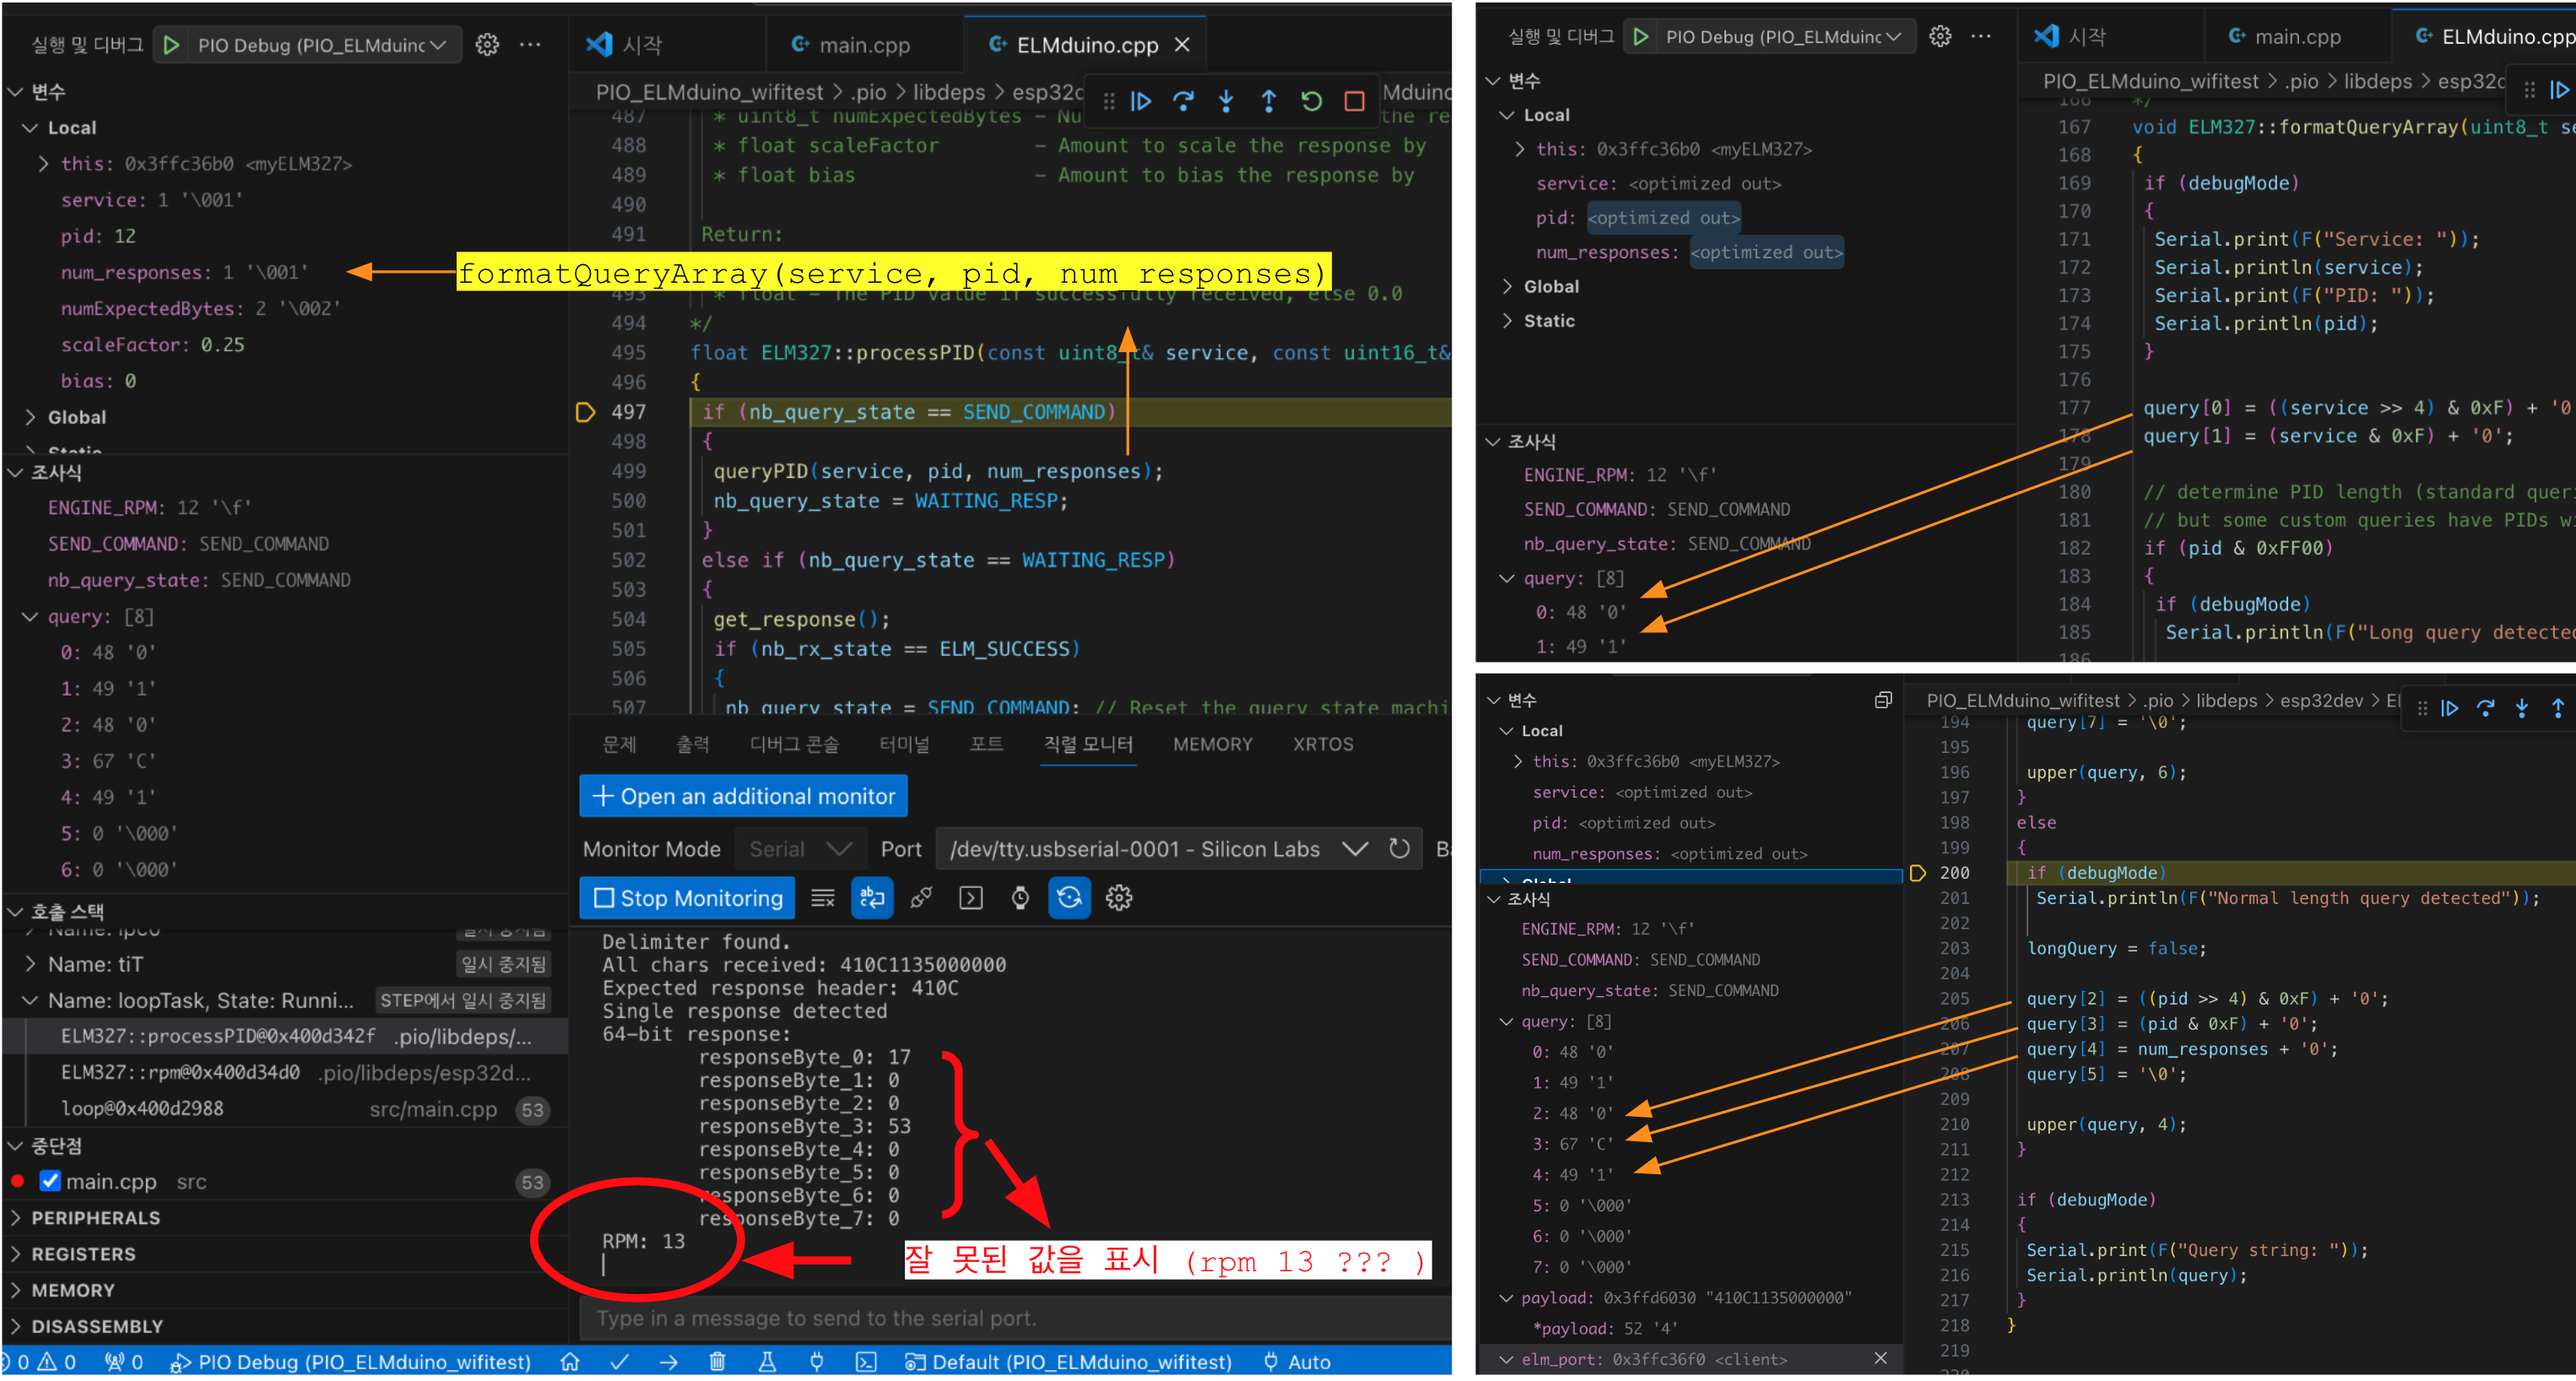The height and width of the screenshot is (1381, 2576).
Task: Click Open an additional monitor button
Action: tap(743, 796)
